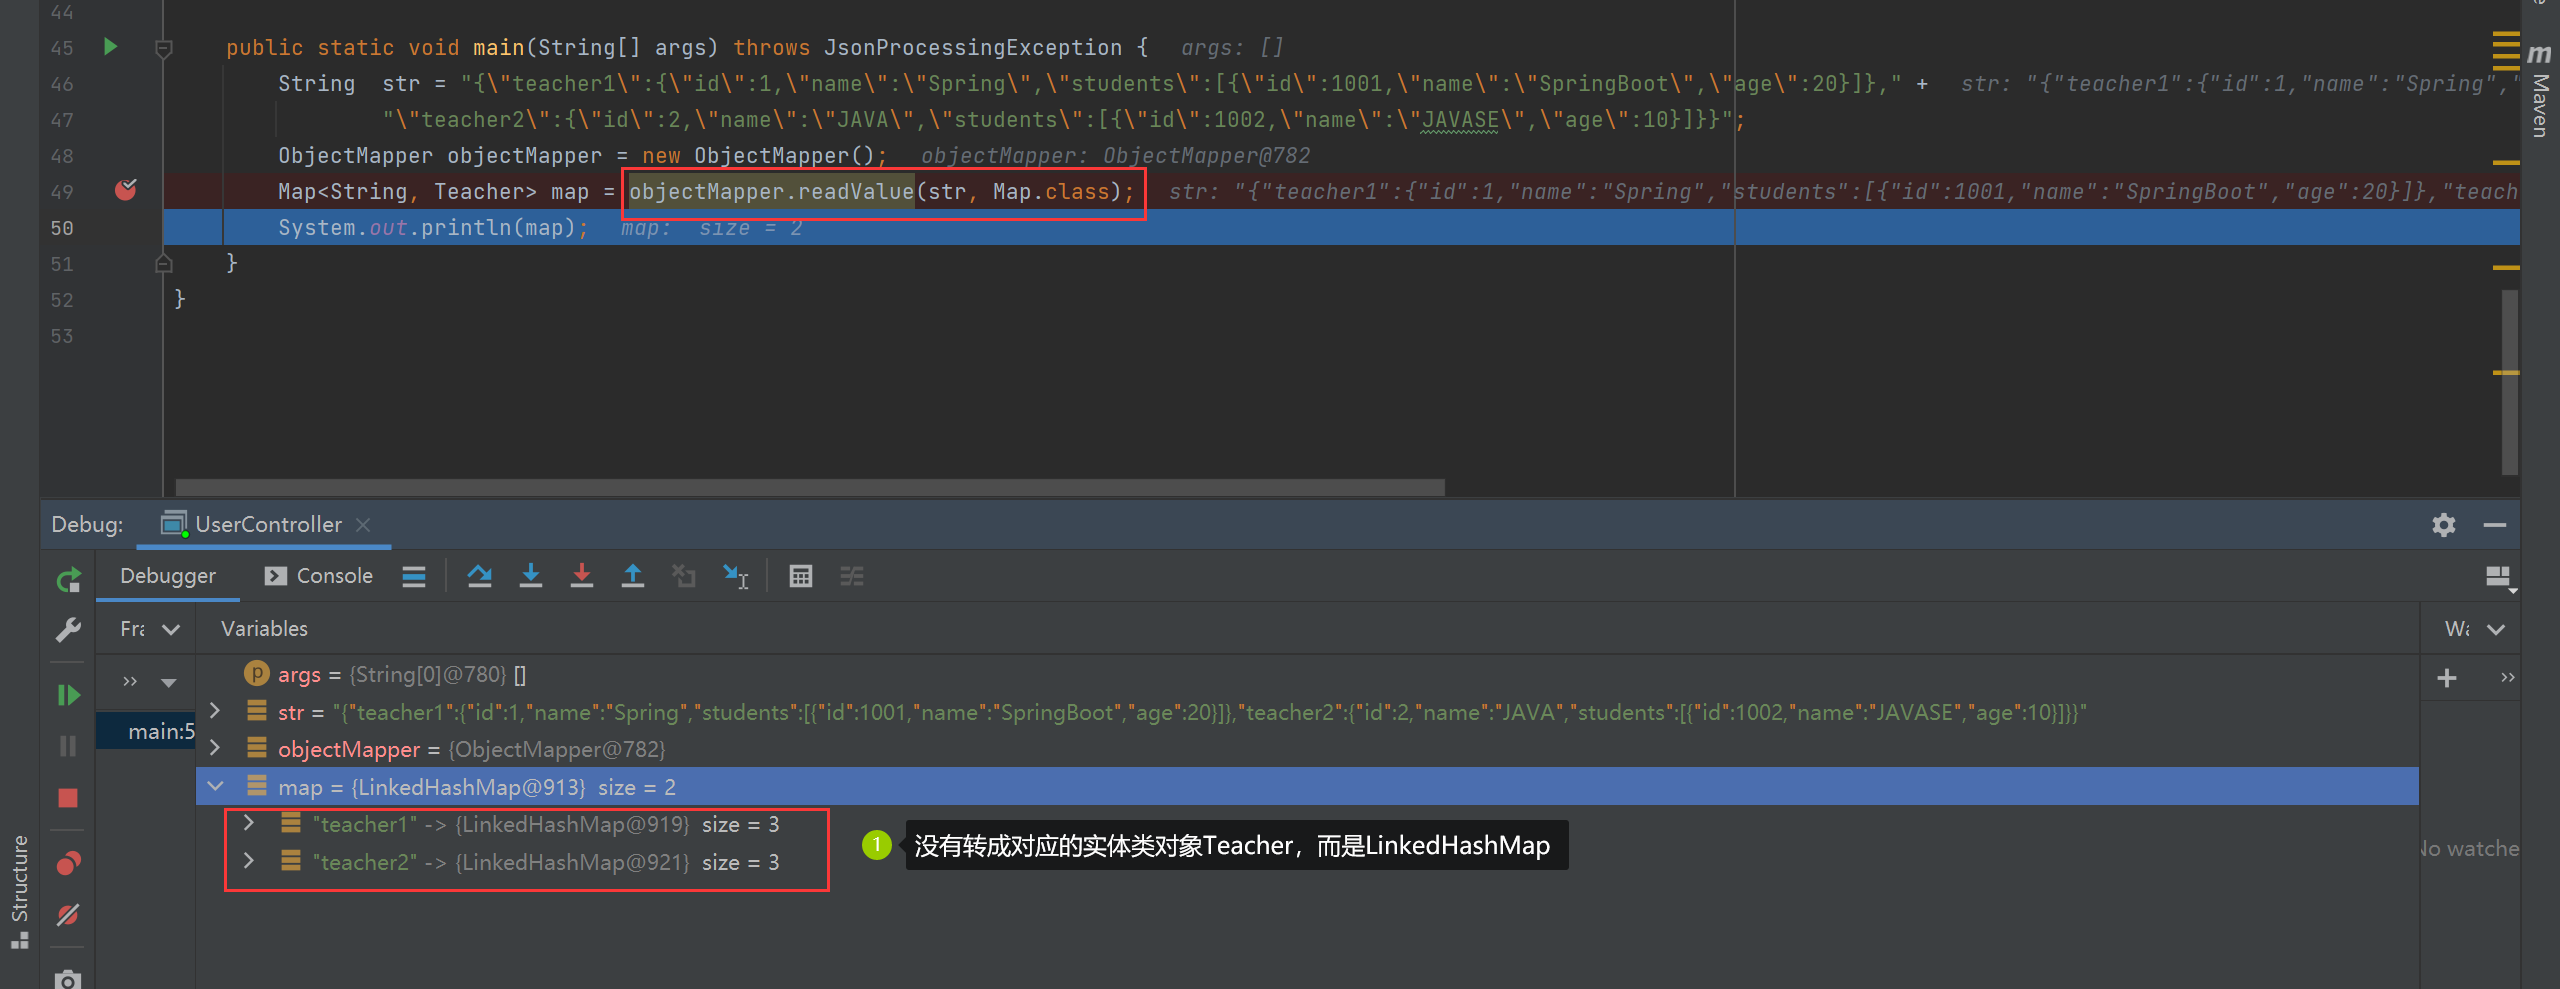Click Run to Cursor button
This screenshot has width=2560, height=989.
point(736,576)
